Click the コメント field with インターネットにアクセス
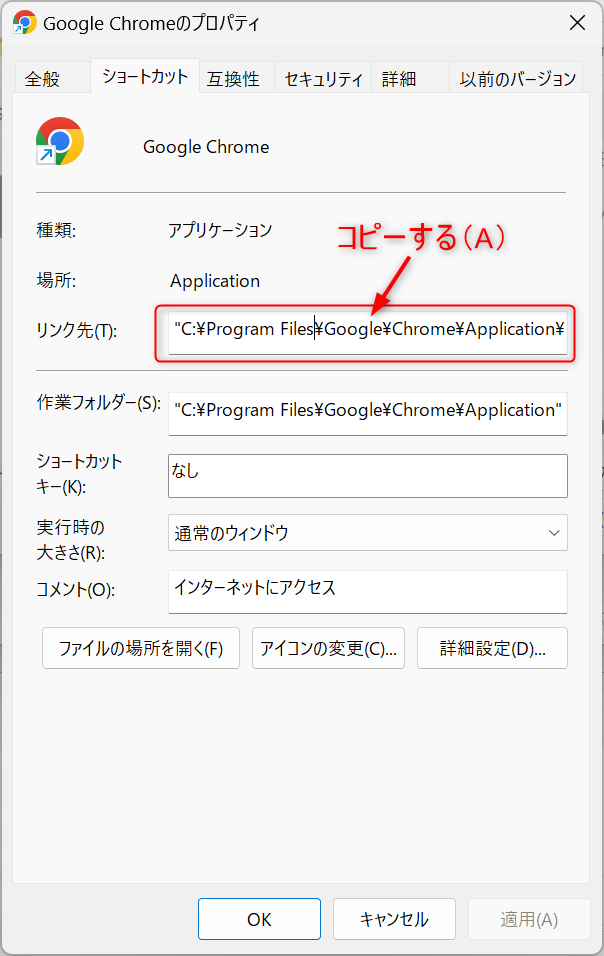604x956 pixels. pyautogui.click(x=368, y=591)
